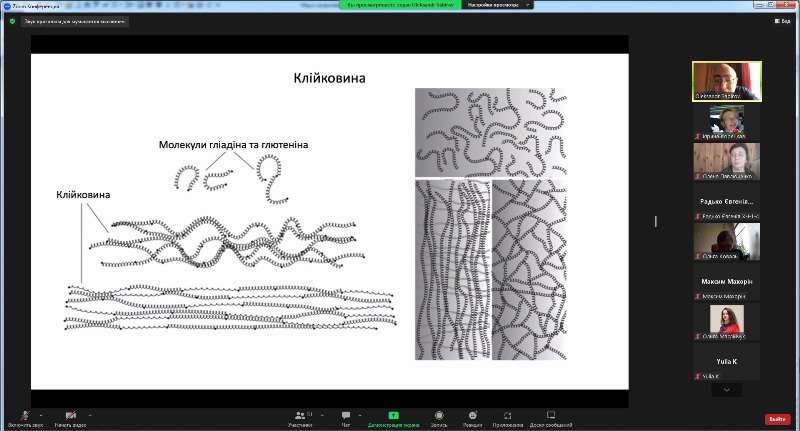Select Олена's video thumbnail with wooden background
This screenshot has height=431, width=800.
tap(727, 161)
